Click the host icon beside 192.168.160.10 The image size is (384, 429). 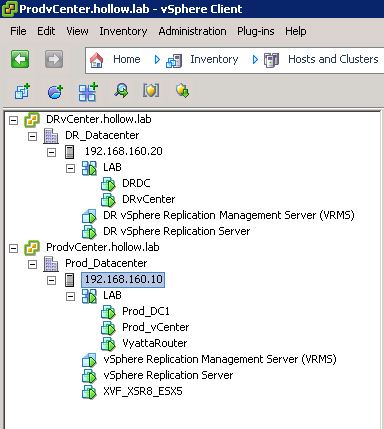(69, 280)
